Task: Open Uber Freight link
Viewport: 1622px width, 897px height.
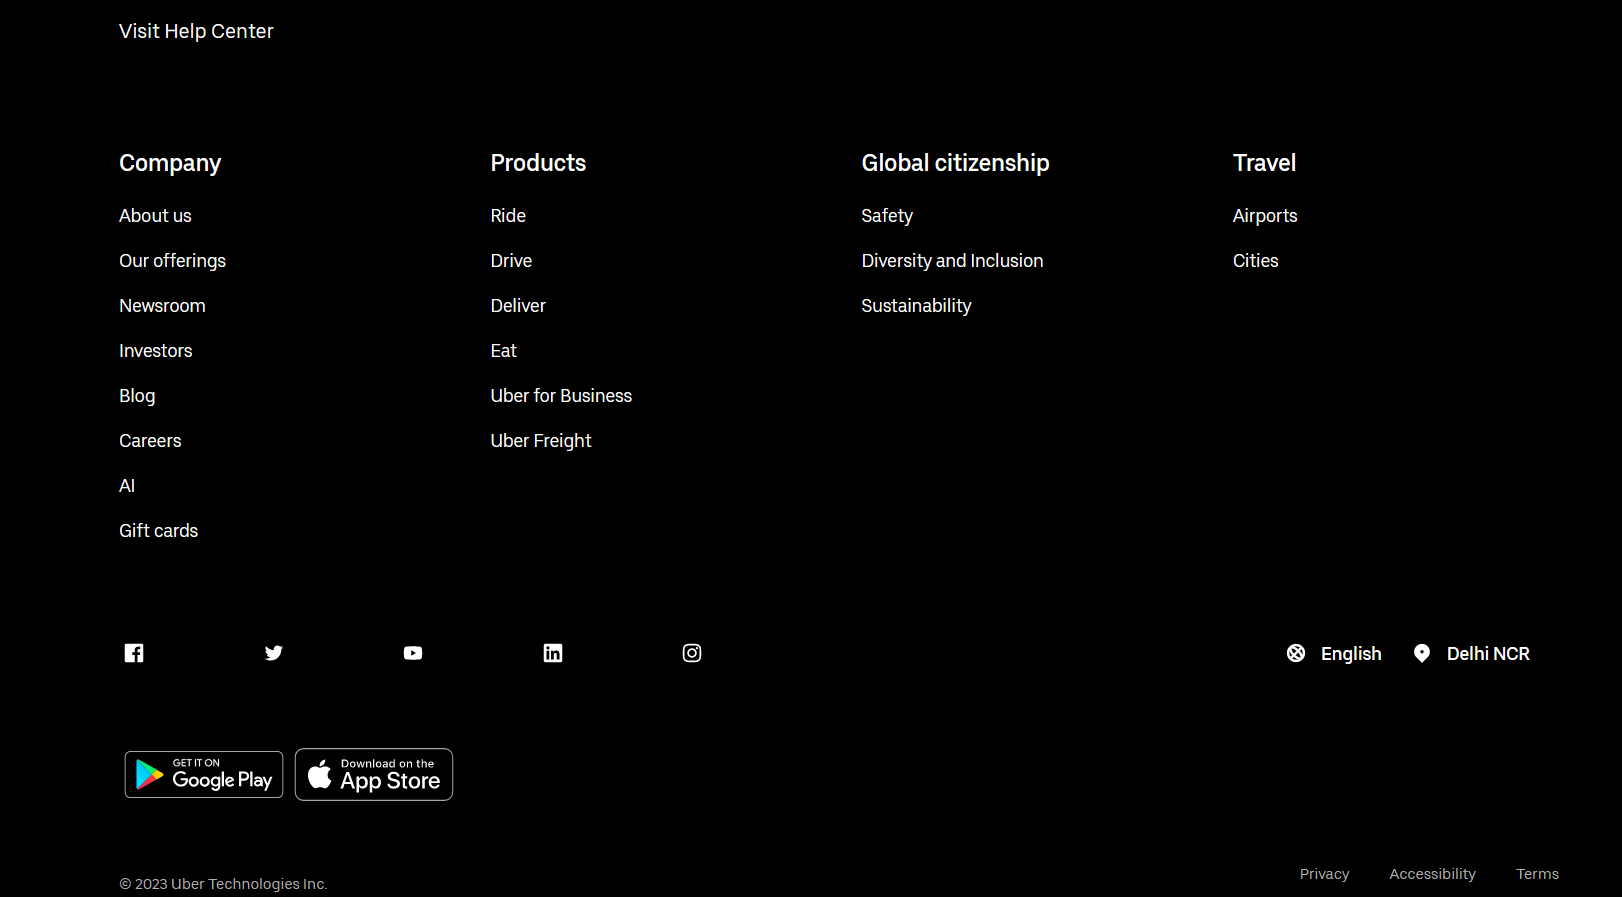Action: click(541, 441)
